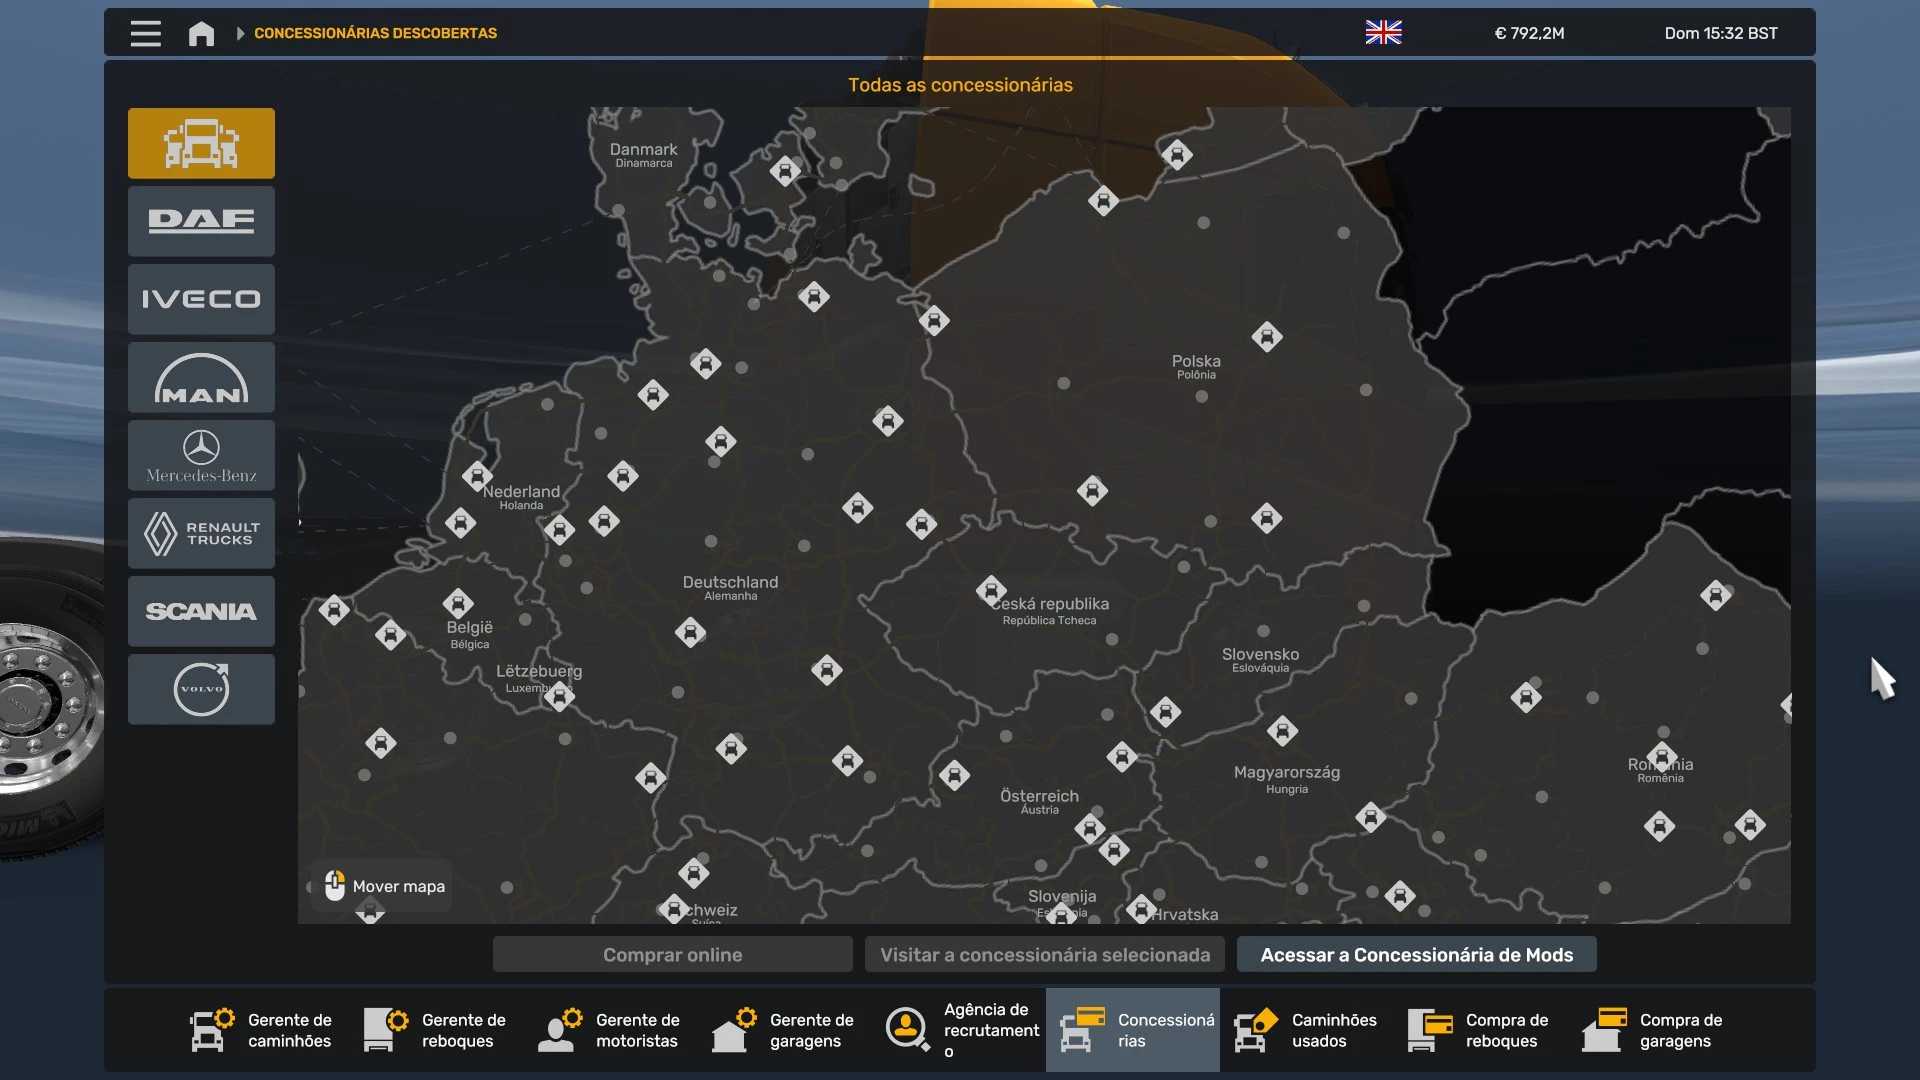Select dealer marker nearest Polska label
This screenshot has height=1080, width=1920.
click(x=1267, y=337)
